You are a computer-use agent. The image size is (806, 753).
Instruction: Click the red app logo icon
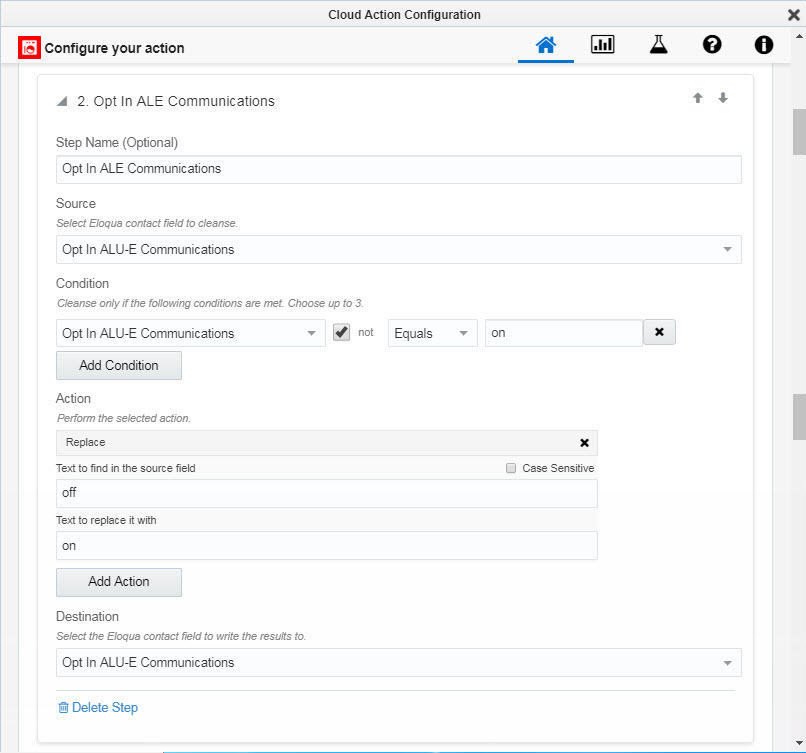click(x=29, y=48)
